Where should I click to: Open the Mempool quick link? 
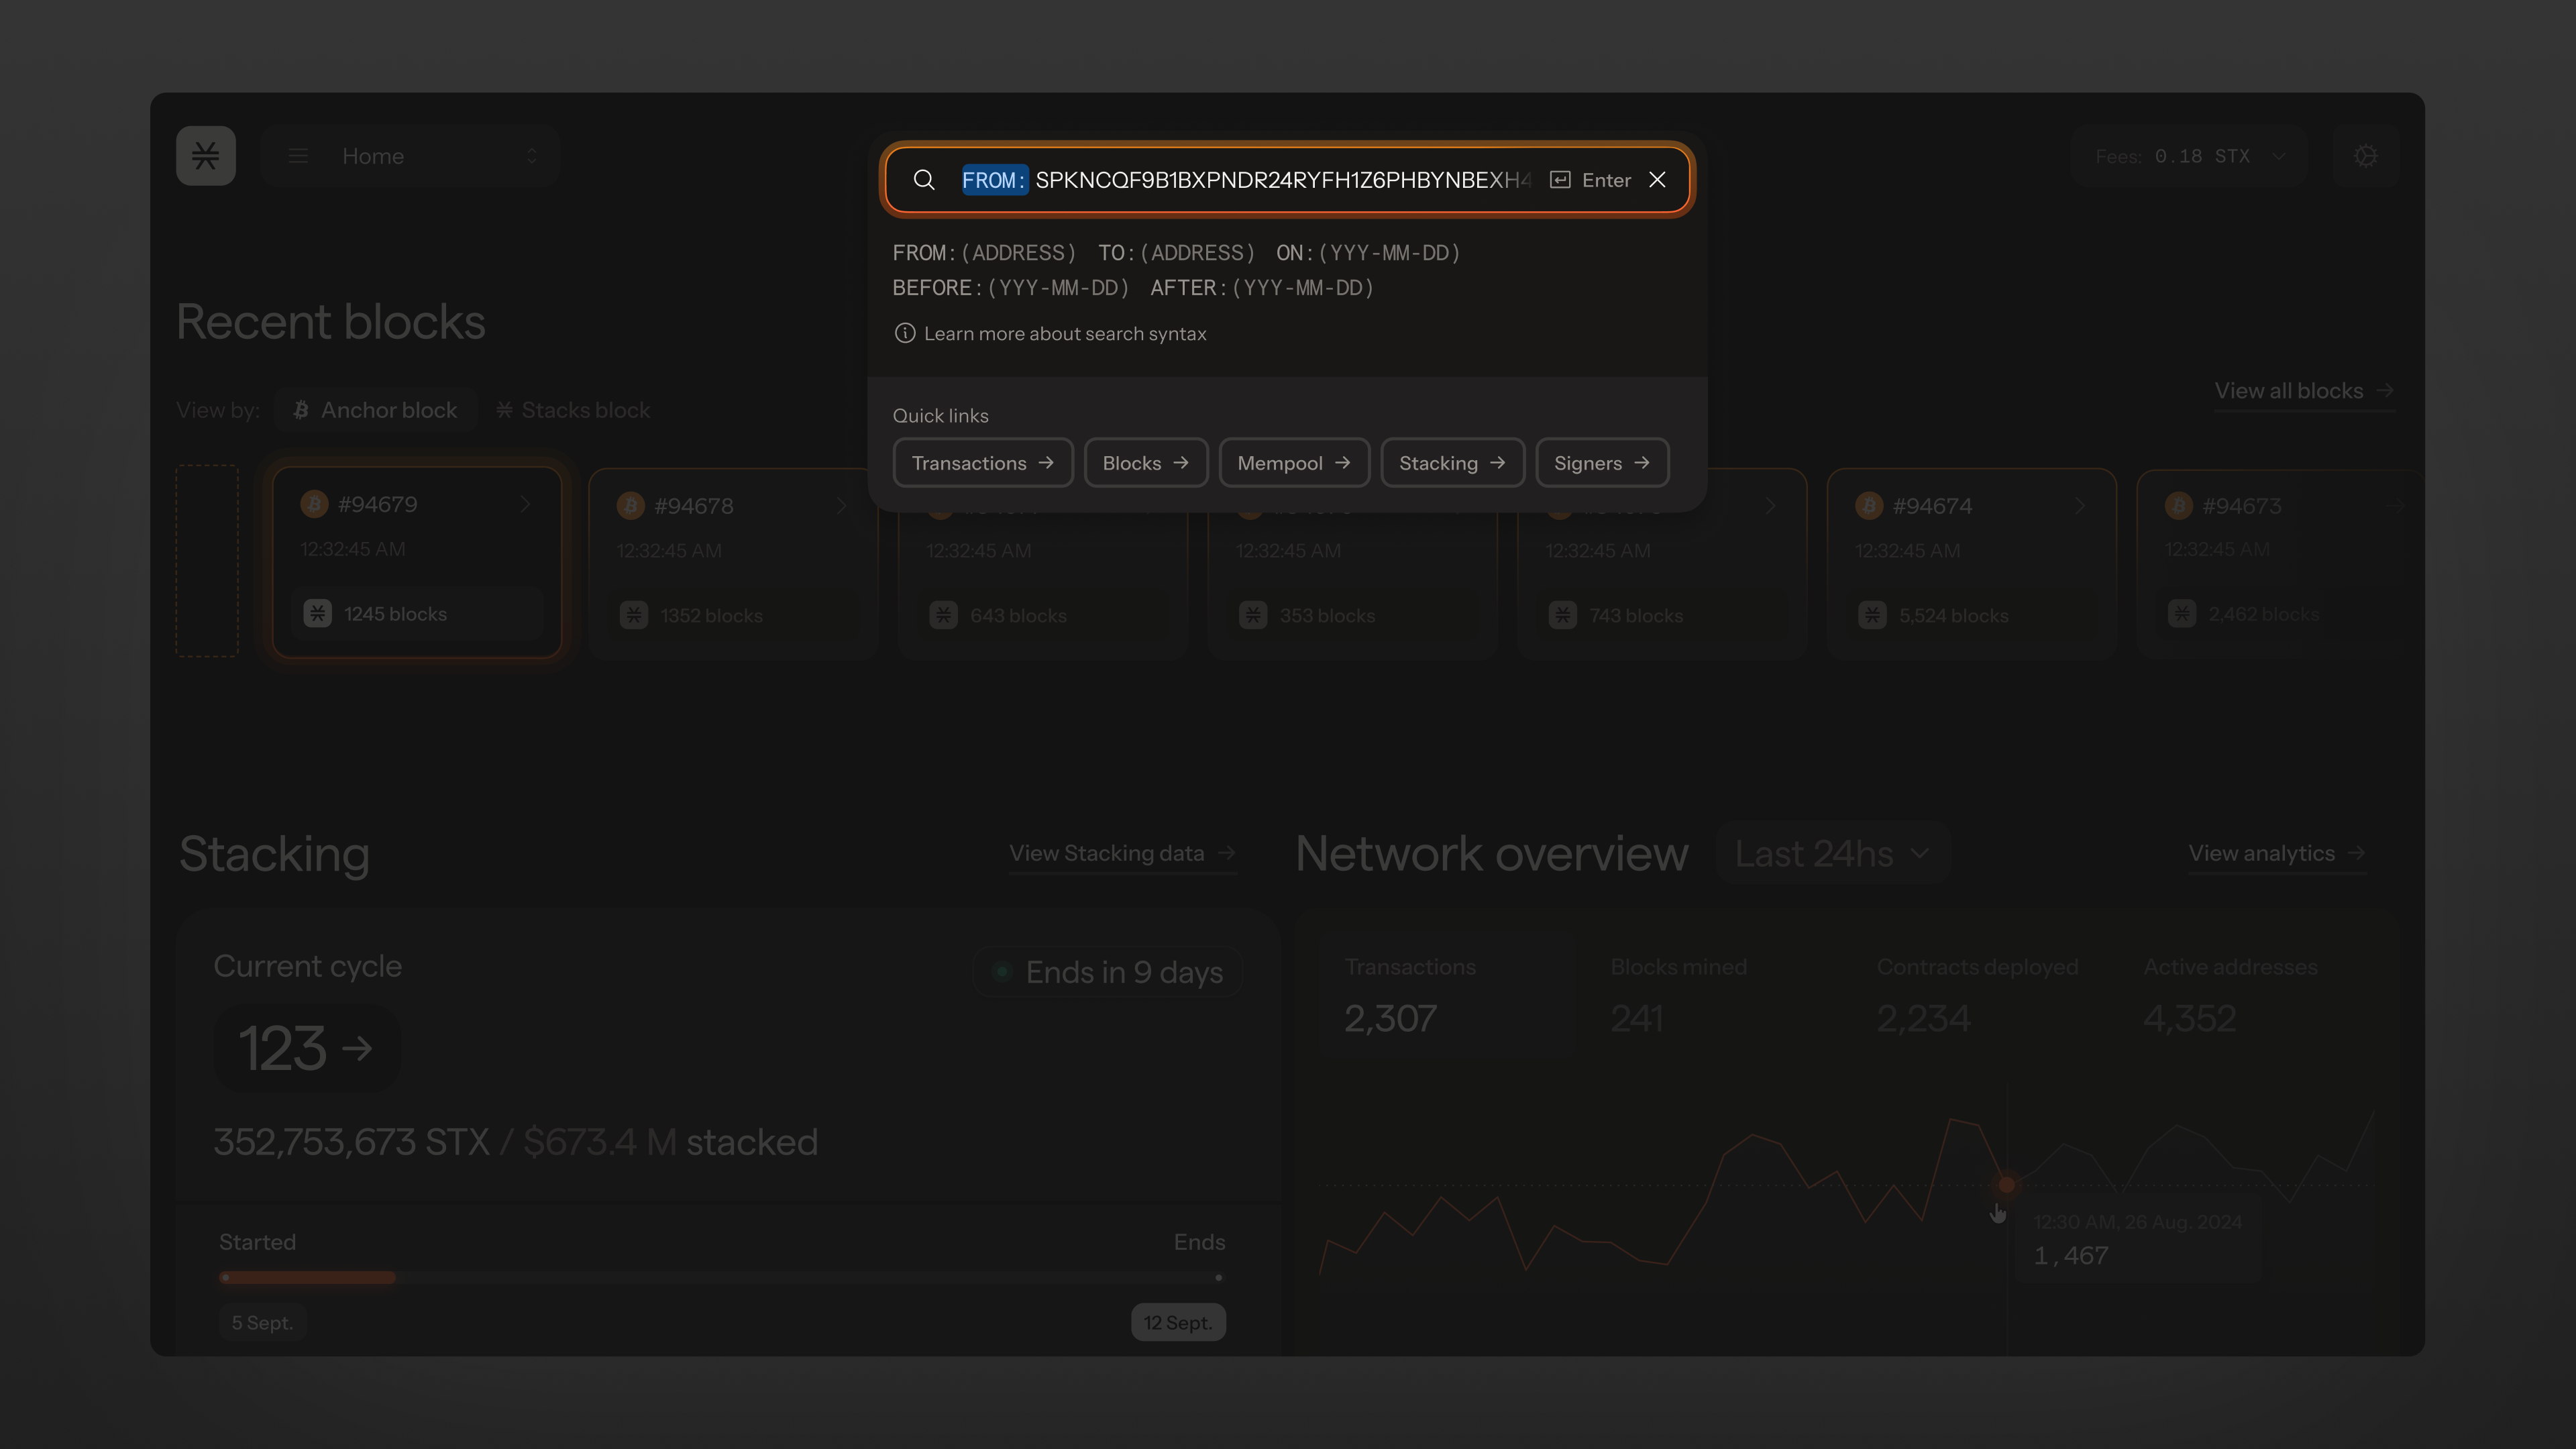[x=1294, y=463]
